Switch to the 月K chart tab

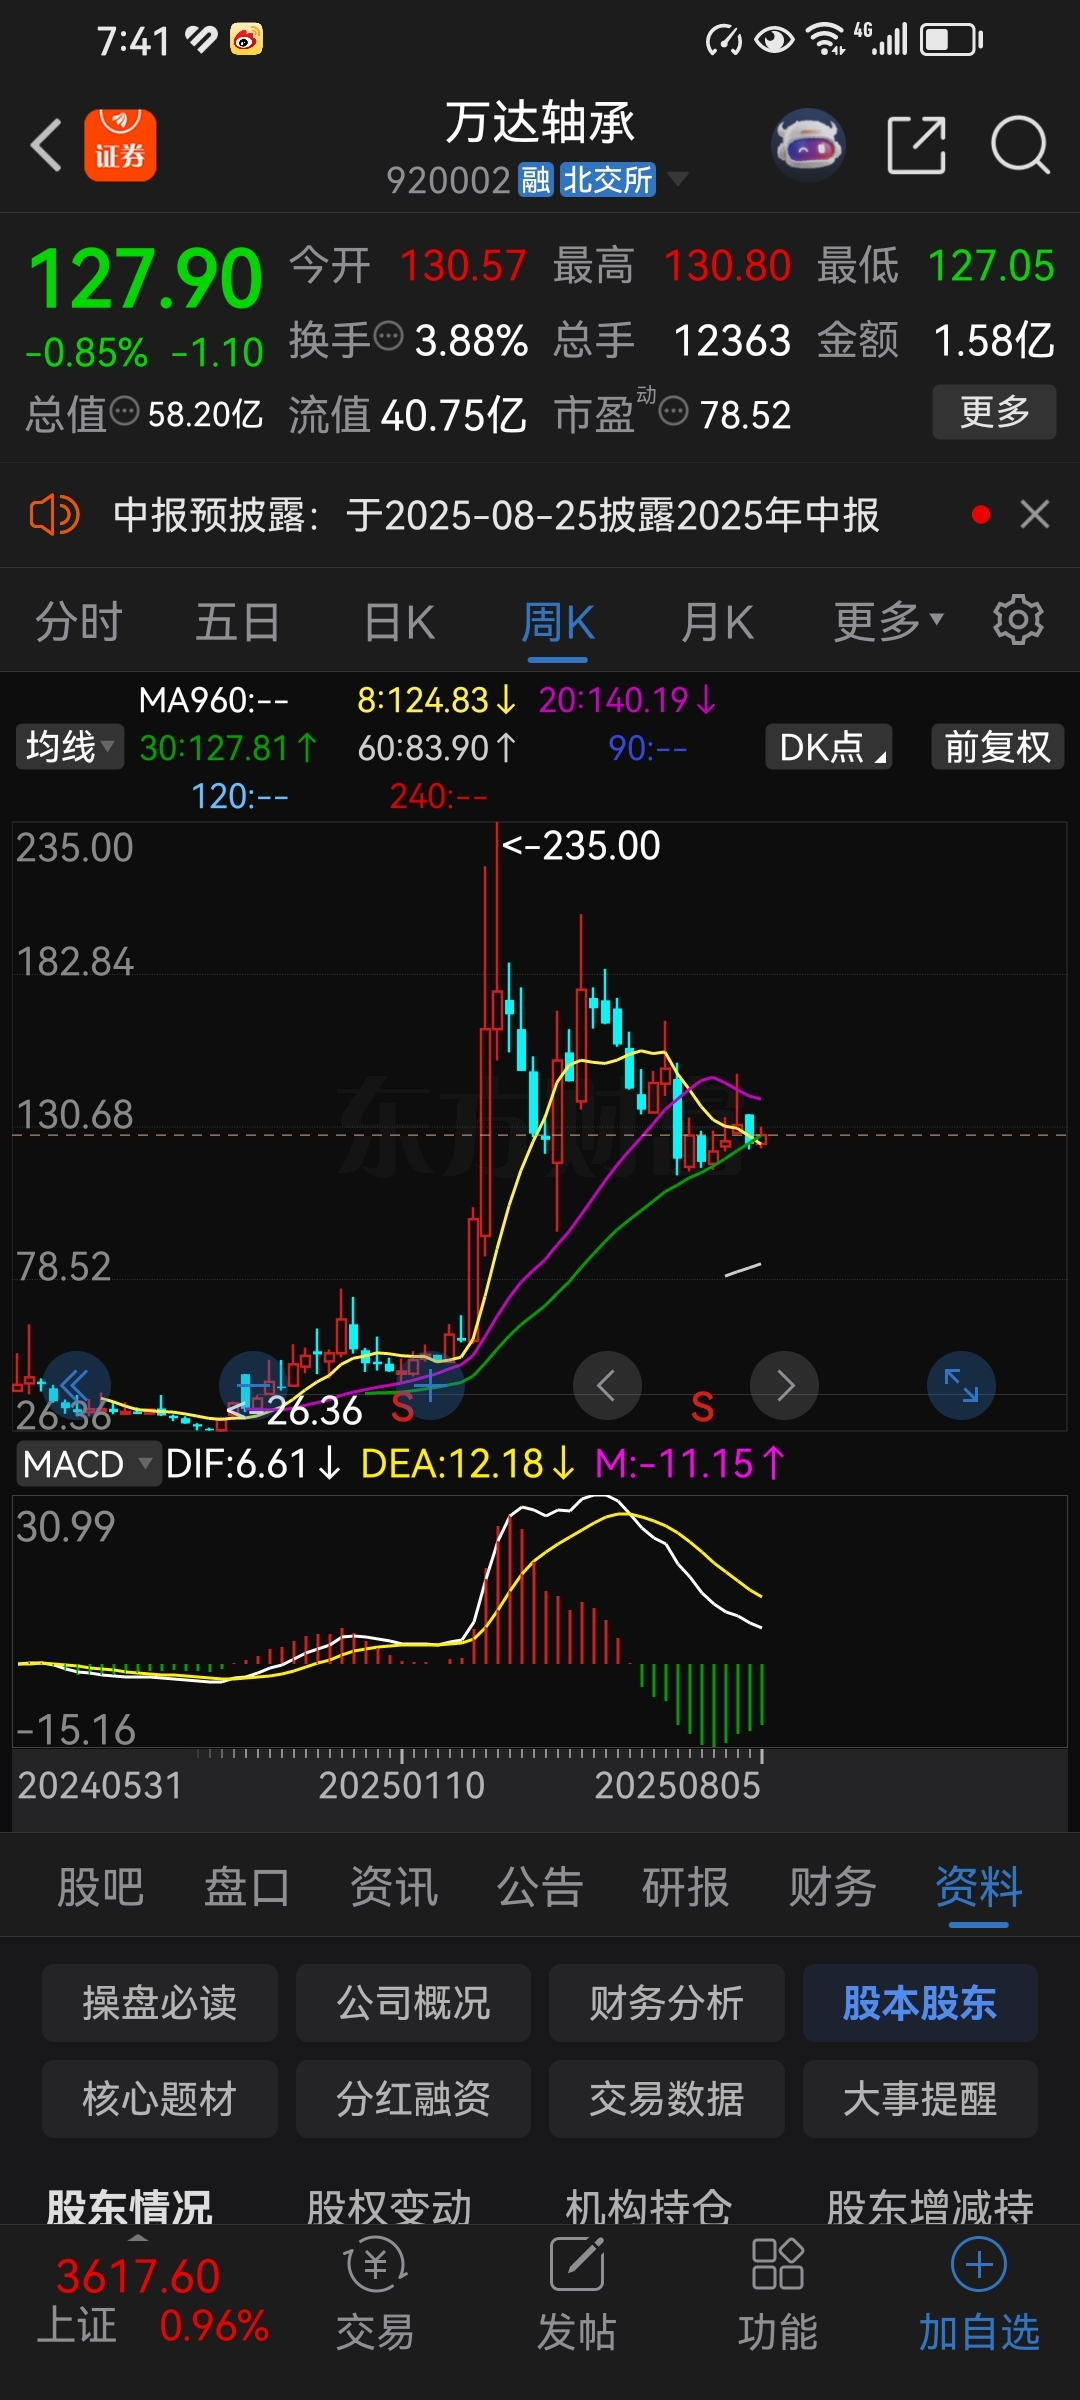pos(717,622)
